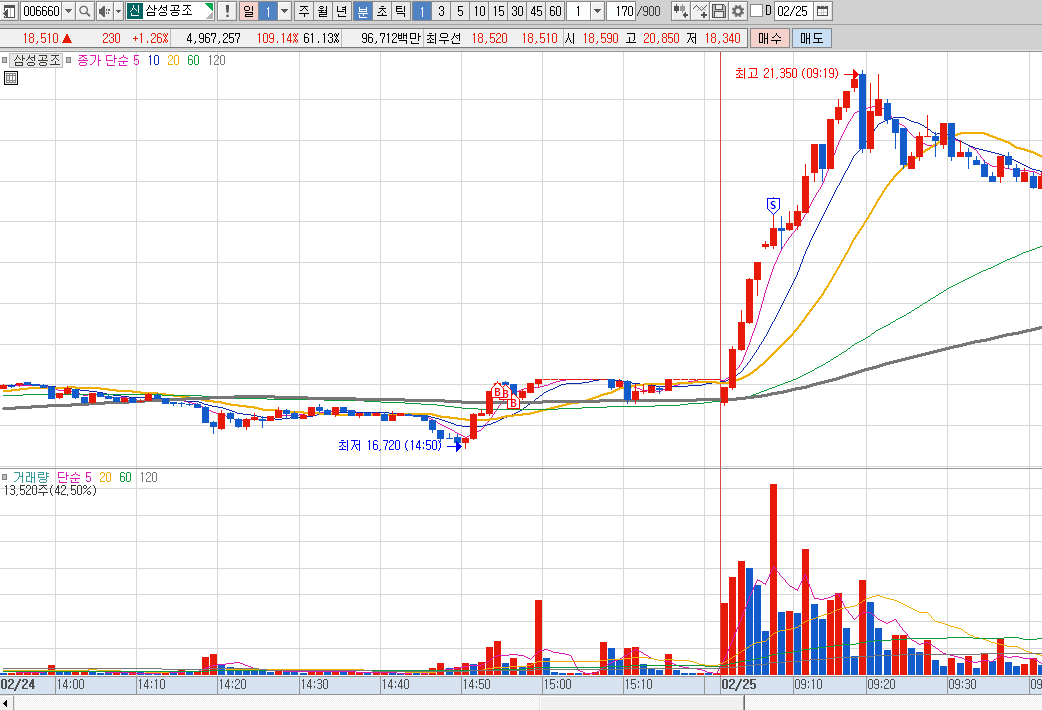Switch to the 3-minute interval
The width and height of the screenshot is (1042, 710).
click(441, 11)
